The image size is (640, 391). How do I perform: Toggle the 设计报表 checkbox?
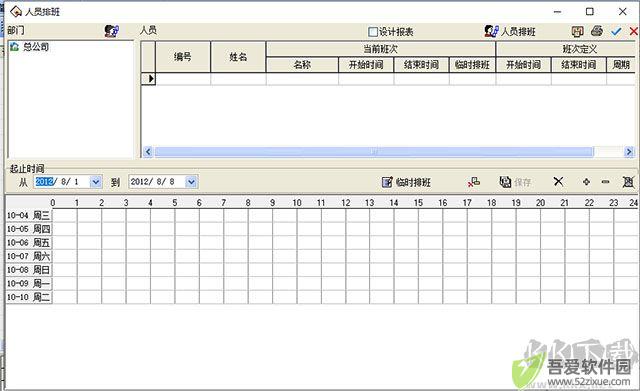click(x=373, y=32)
